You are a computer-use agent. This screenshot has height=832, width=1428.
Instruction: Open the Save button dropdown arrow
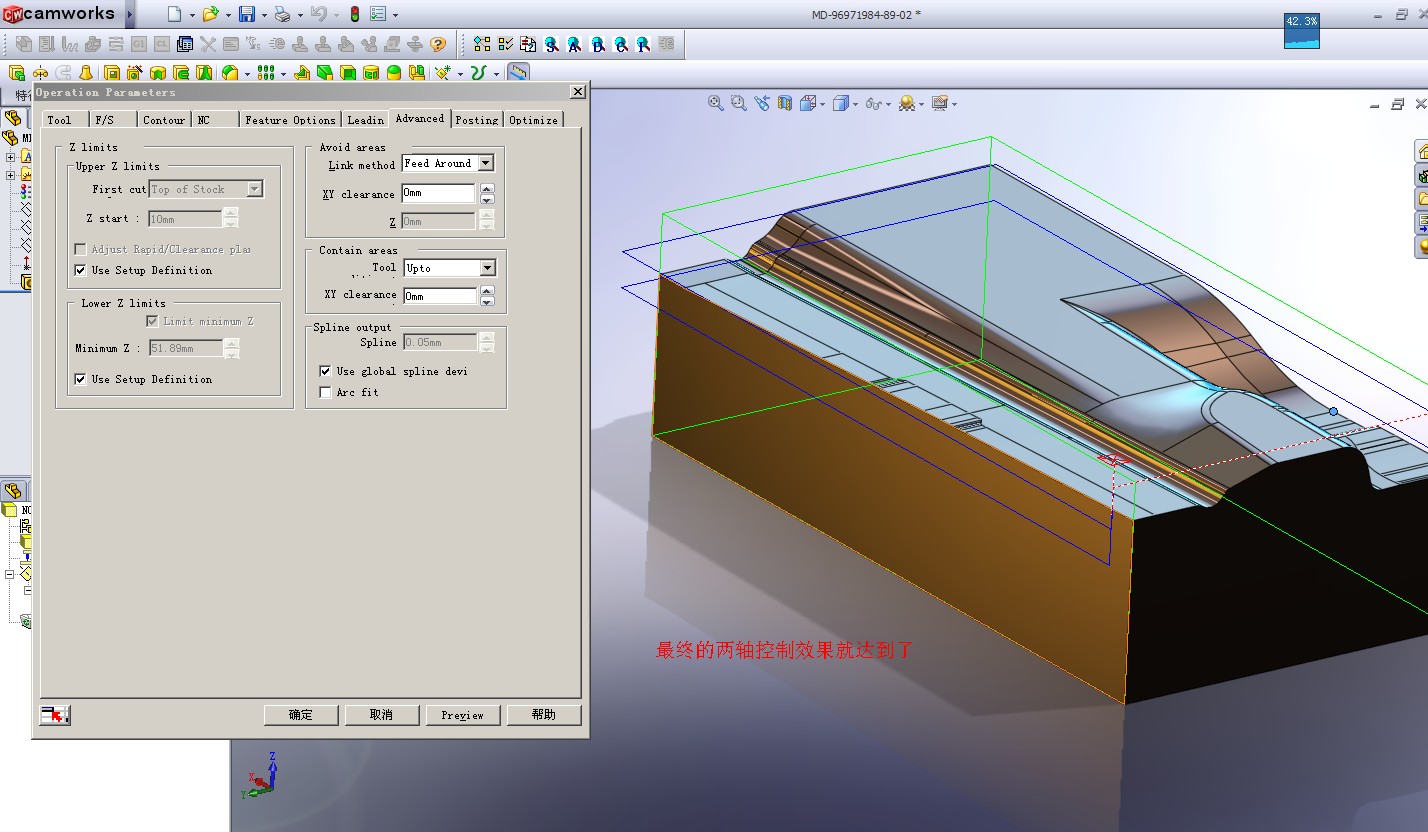pyautogui.click(x=264, y=15)
